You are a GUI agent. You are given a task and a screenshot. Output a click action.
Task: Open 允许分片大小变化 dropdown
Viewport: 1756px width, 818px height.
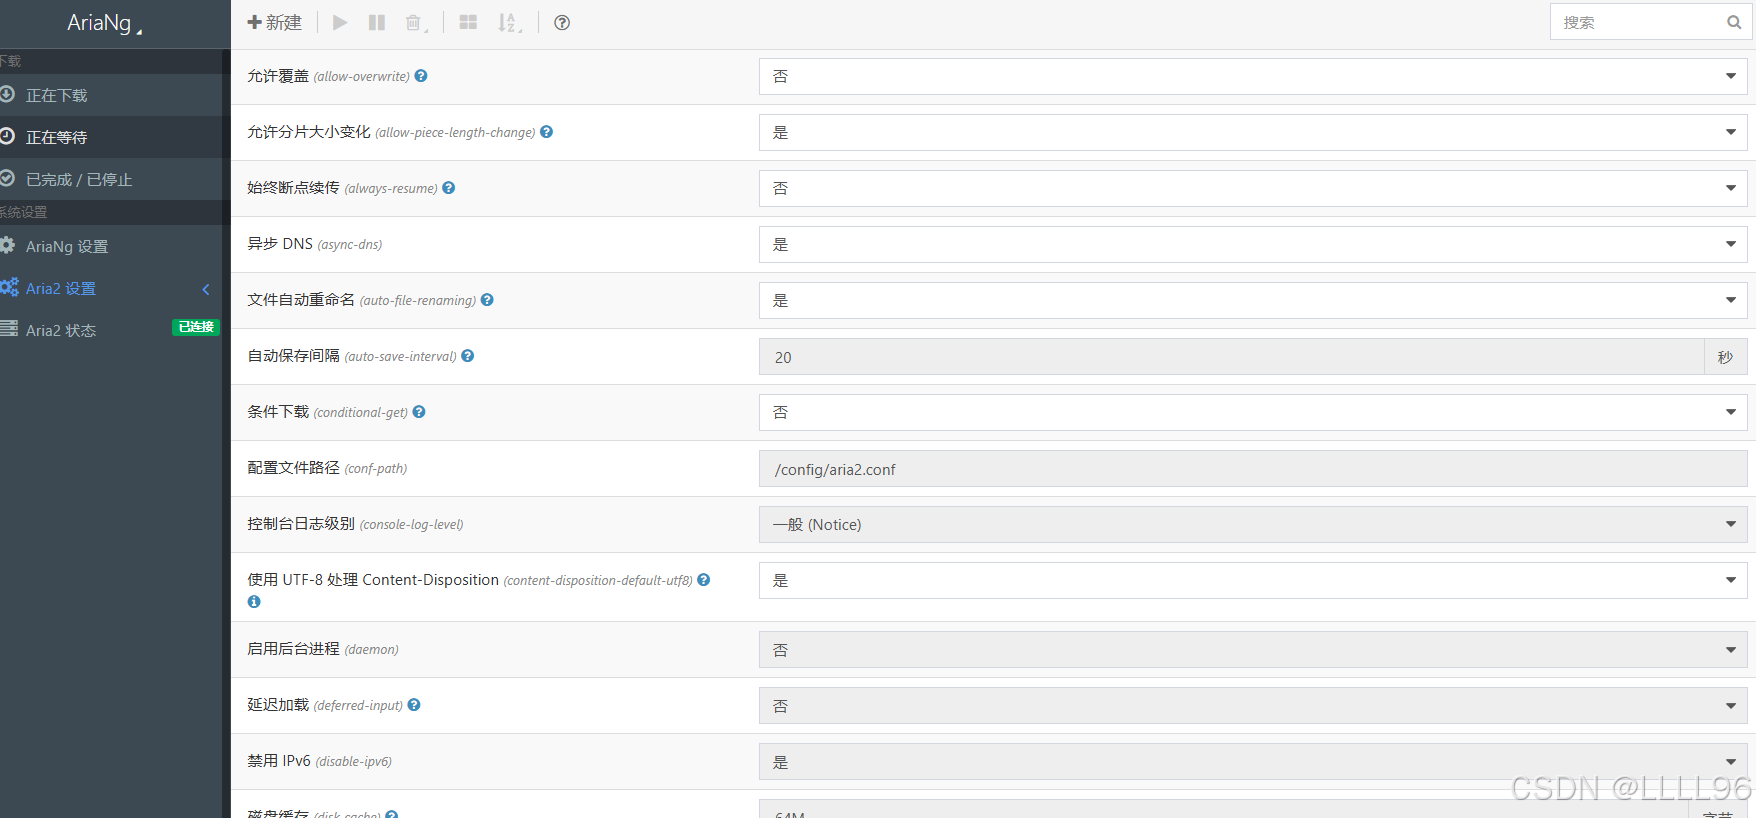coord(1253,133)
